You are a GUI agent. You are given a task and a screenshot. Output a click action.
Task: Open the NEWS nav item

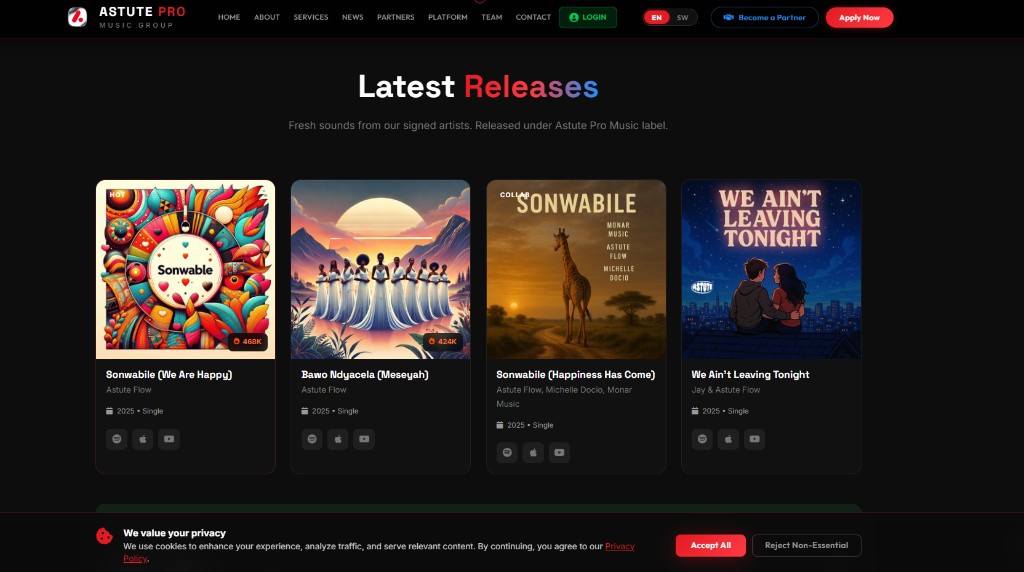[353, 17]
